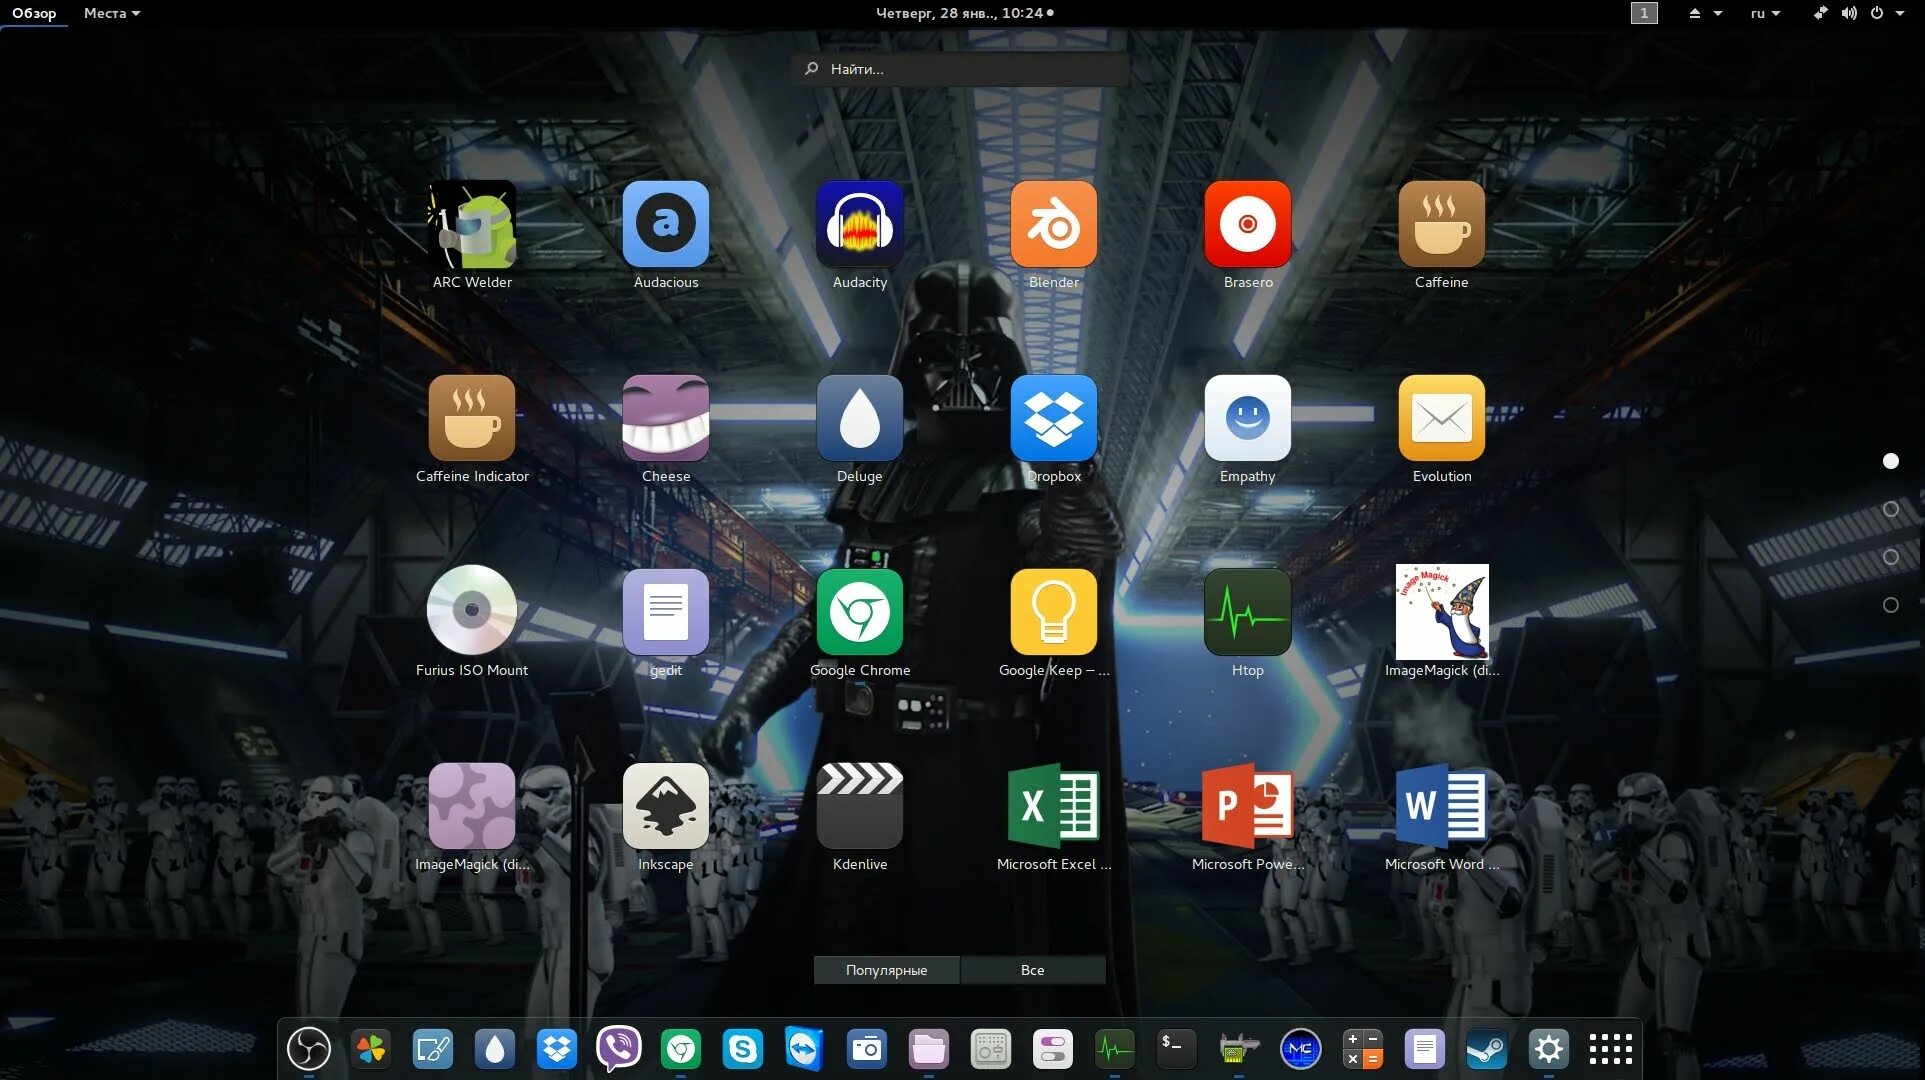Image resolution: width=1925 pixels, height=1080 pixels.
Task: Launch the Inkscape application
Action: pyautogui.click(x=665, y=807)
